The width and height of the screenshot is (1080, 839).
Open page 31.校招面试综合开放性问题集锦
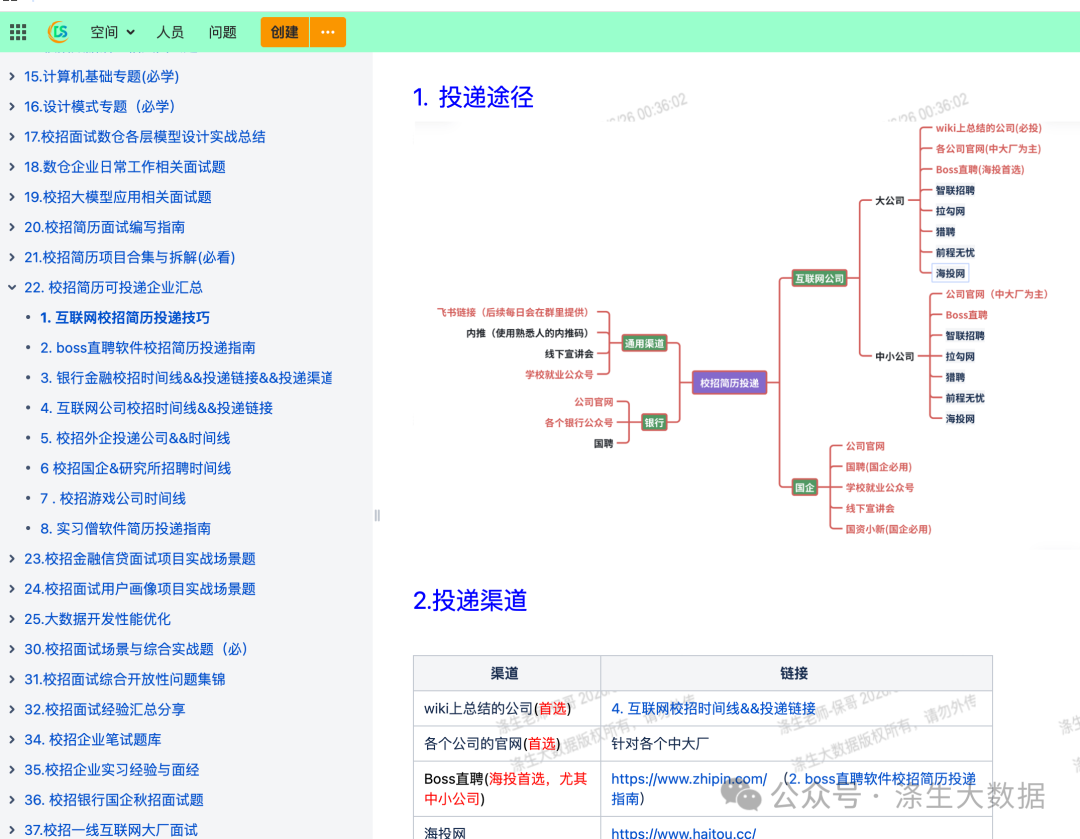point(125,679)
